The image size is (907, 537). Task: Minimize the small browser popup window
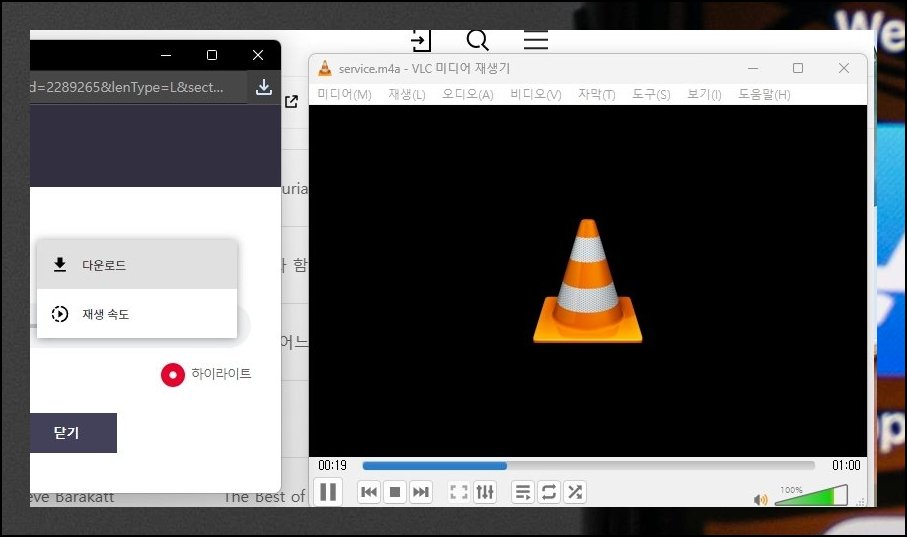166,55
